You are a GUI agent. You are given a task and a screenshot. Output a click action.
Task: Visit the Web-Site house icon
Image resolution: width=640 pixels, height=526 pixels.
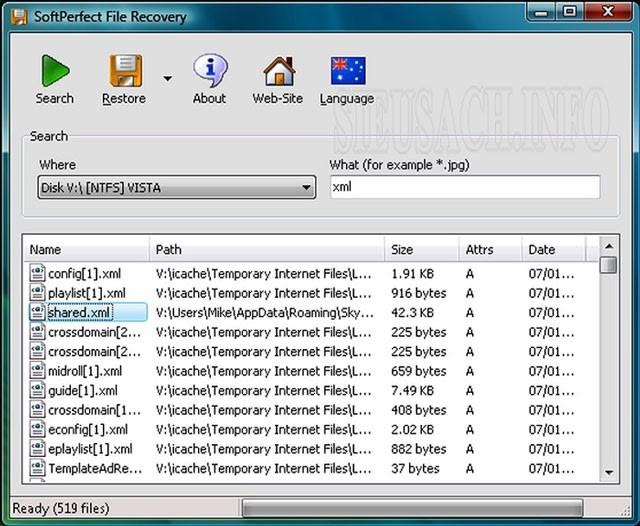point(279,71)
